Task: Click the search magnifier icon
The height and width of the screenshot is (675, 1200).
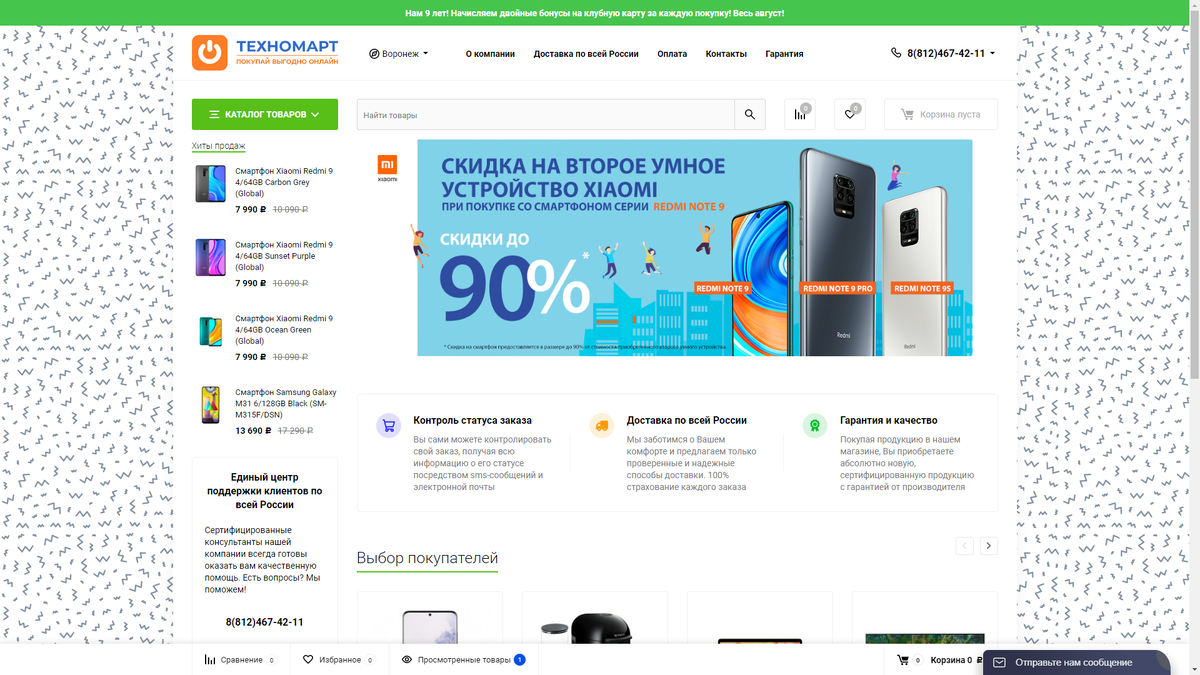Action: (x=750, y=115)
